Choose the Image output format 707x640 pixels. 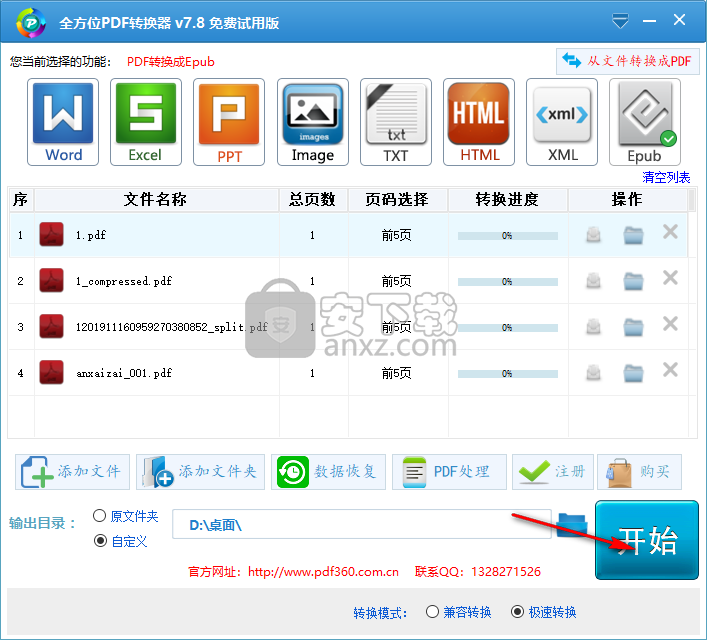pyautogui.click(x=313, y=122)
